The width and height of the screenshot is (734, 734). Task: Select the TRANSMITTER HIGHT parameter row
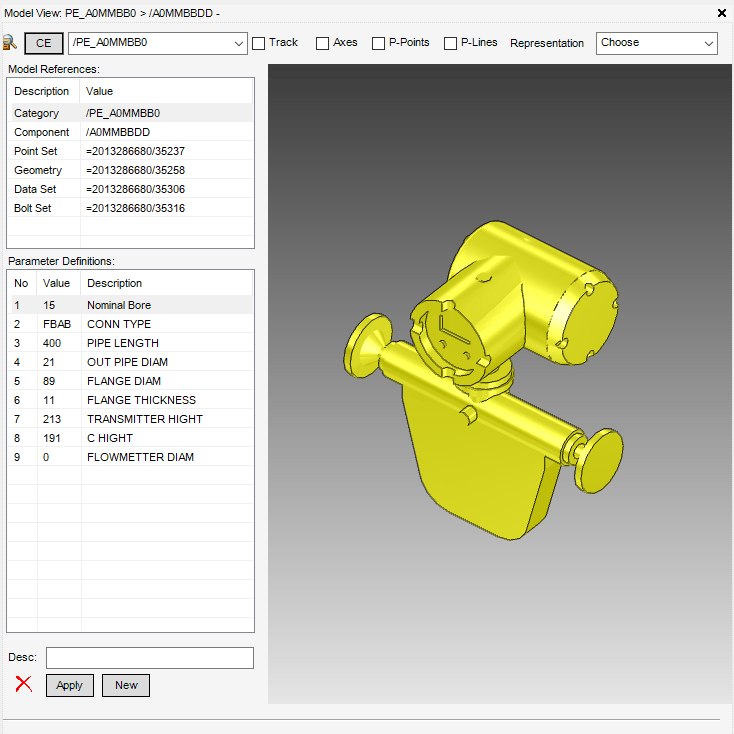pos(130,419)
